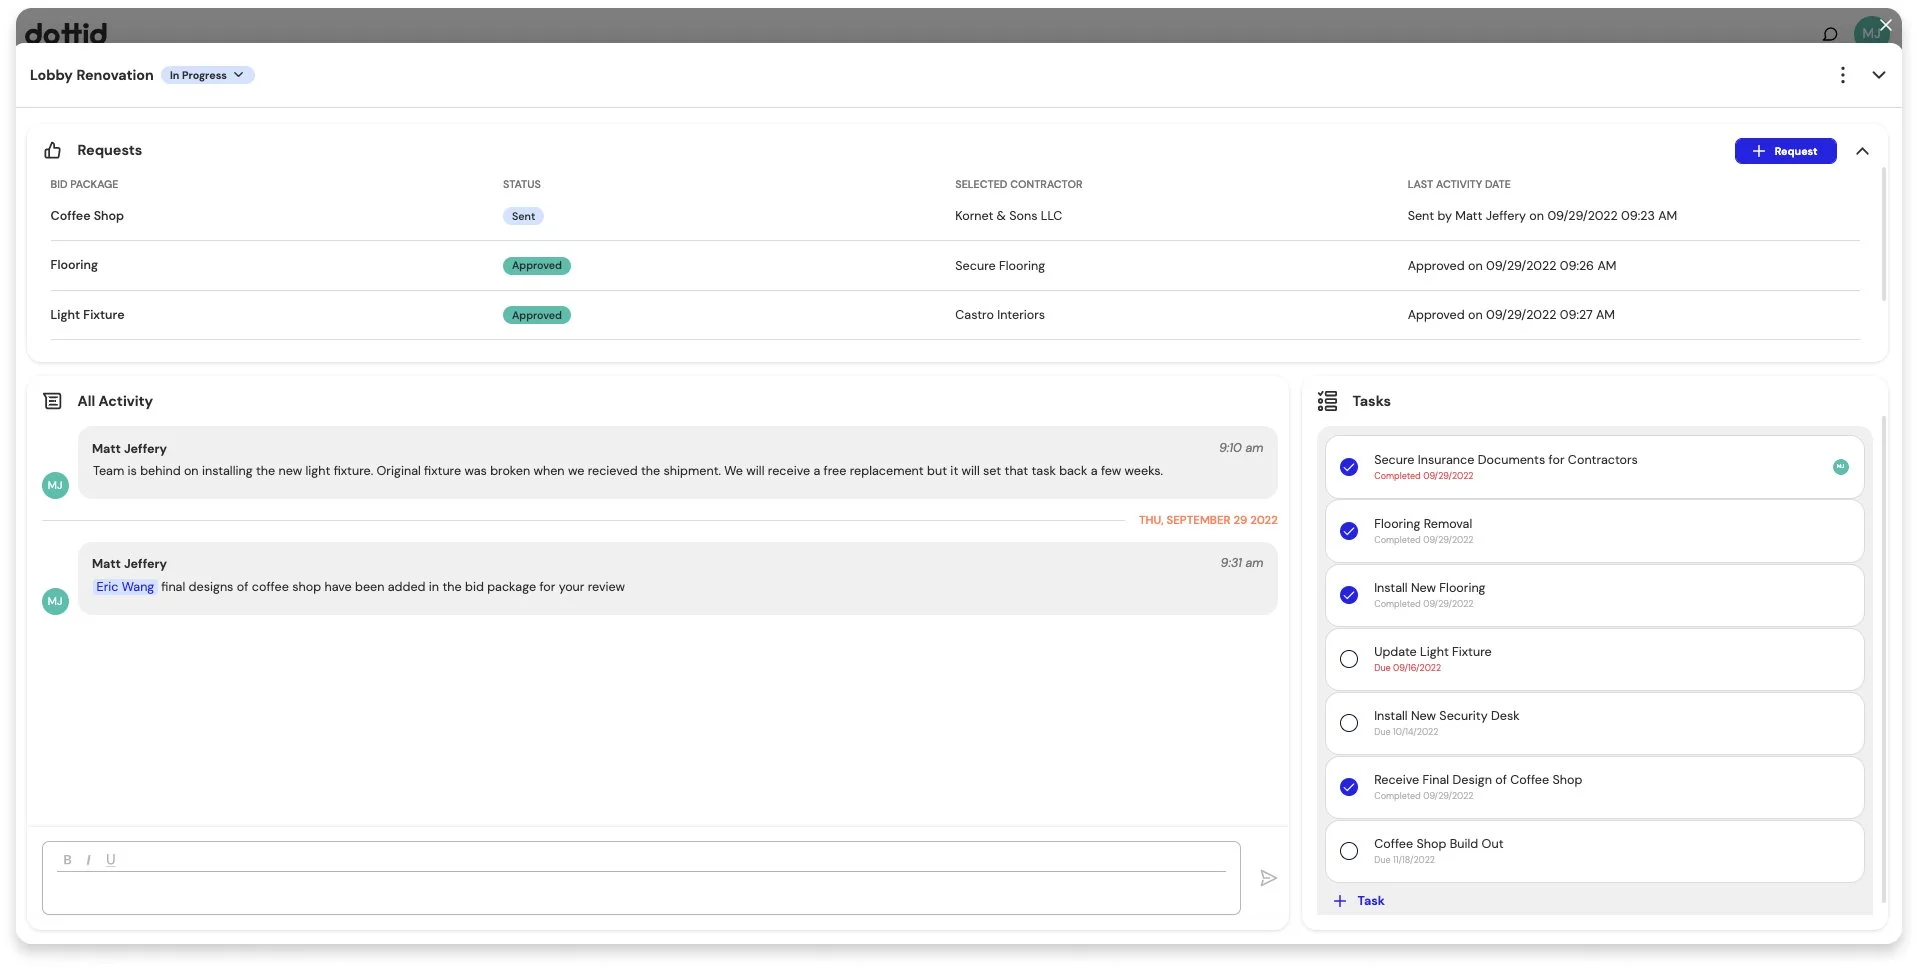Click the Requests table scrollbar
This screenshot has height=968, width=1918.
tap(1884, 234)
